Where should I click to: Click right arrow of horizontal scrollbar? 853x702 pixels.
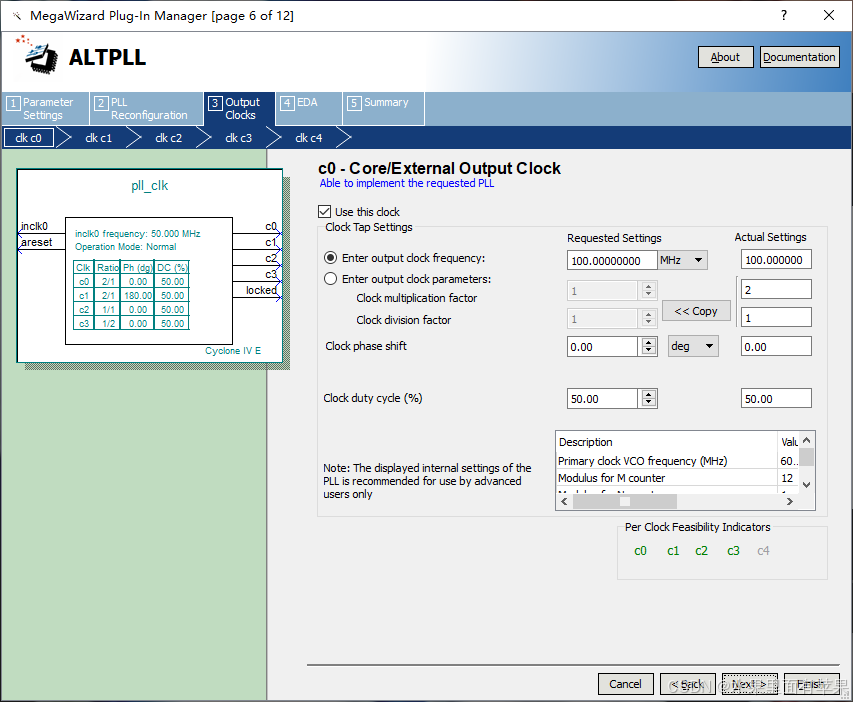tap(790, 501)
